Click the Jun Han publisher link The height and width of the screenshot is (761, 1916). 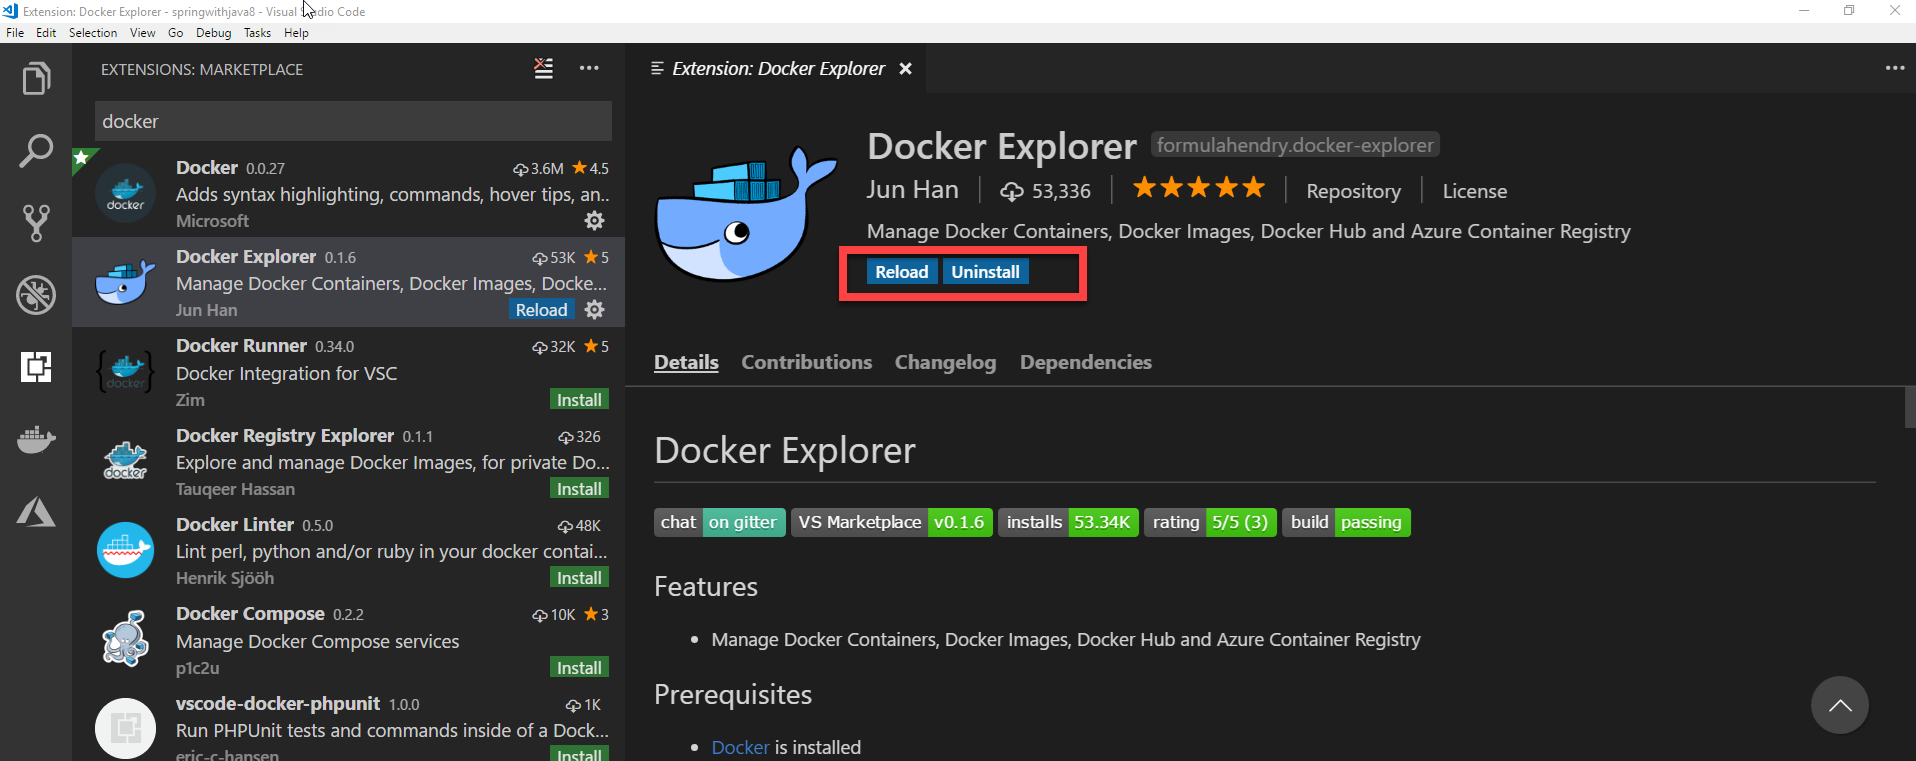tap(912, 190)
